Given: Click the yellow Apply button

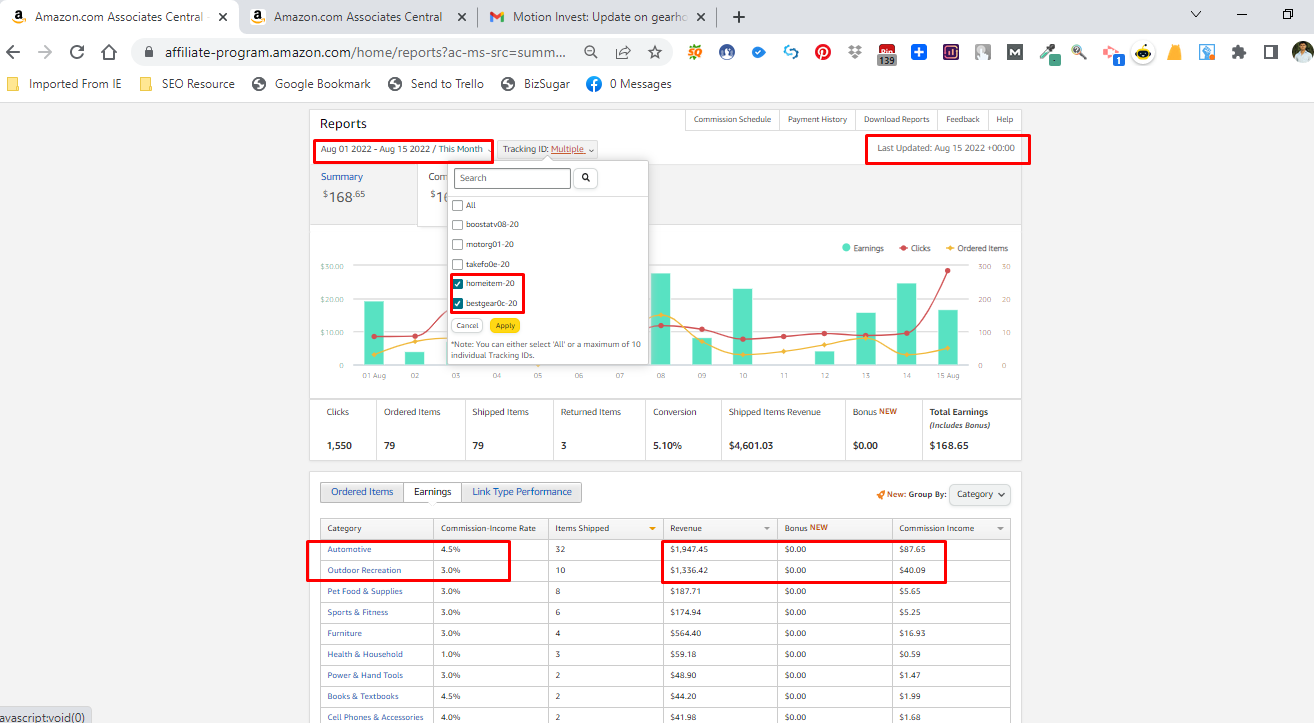Looking at the screenshot, I should (505, 325).
